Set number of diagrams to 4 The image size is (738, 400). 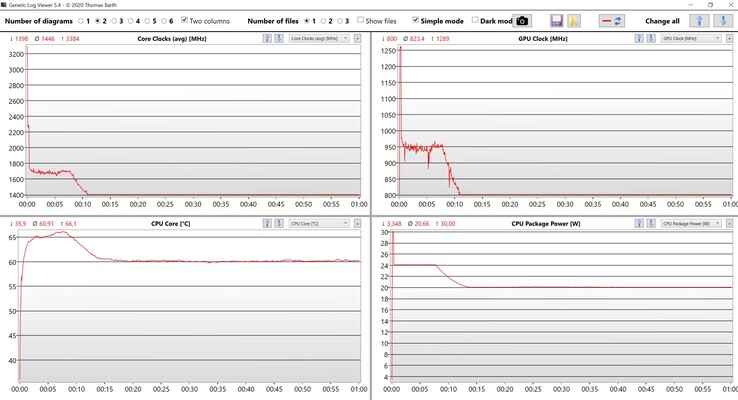[x=128, y=20]
